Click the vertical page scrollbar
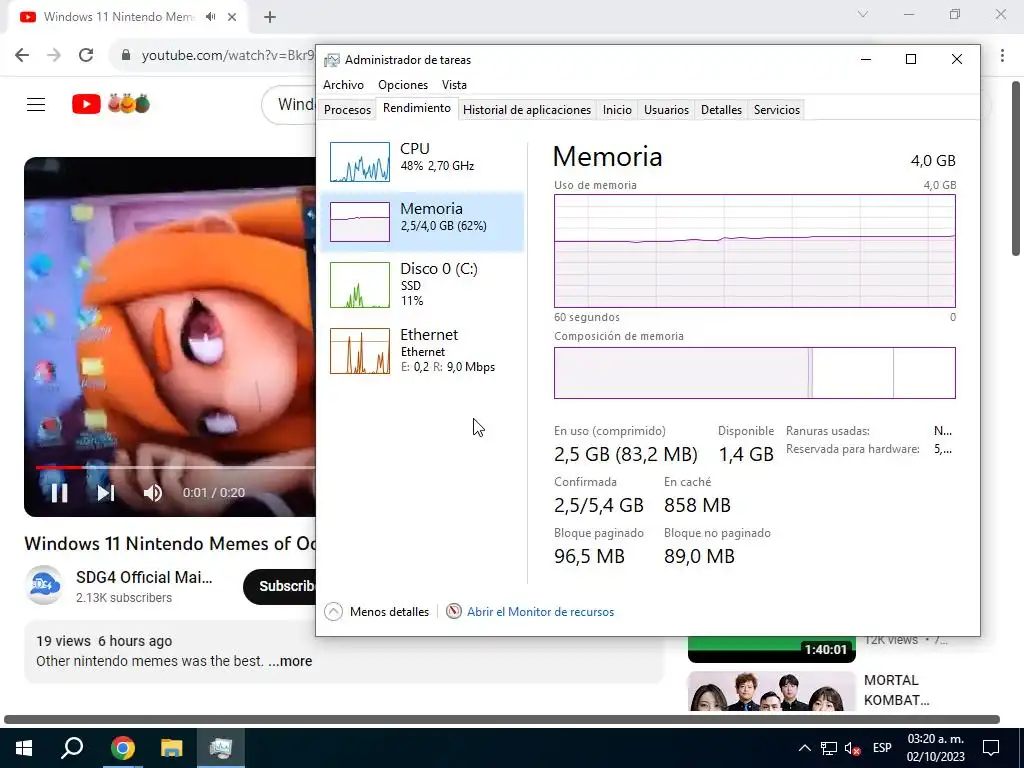The width and height of the screenshot is (1024, 768). [1016, 168]
